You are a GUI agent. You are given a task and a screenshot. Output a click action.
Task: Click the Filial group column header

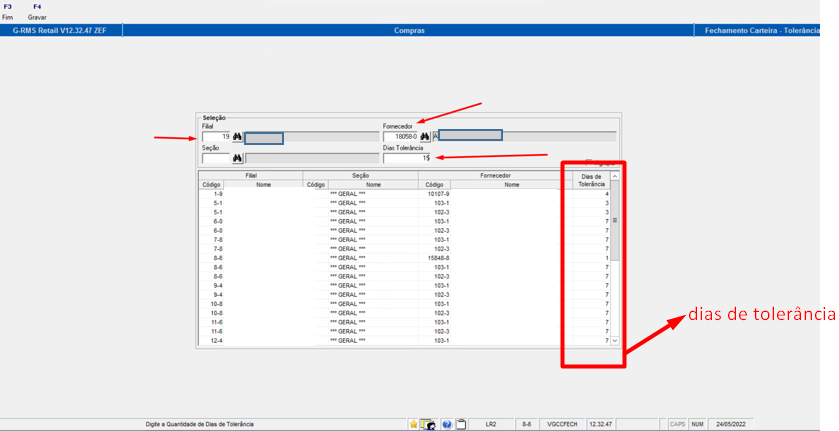pos(251,176)
